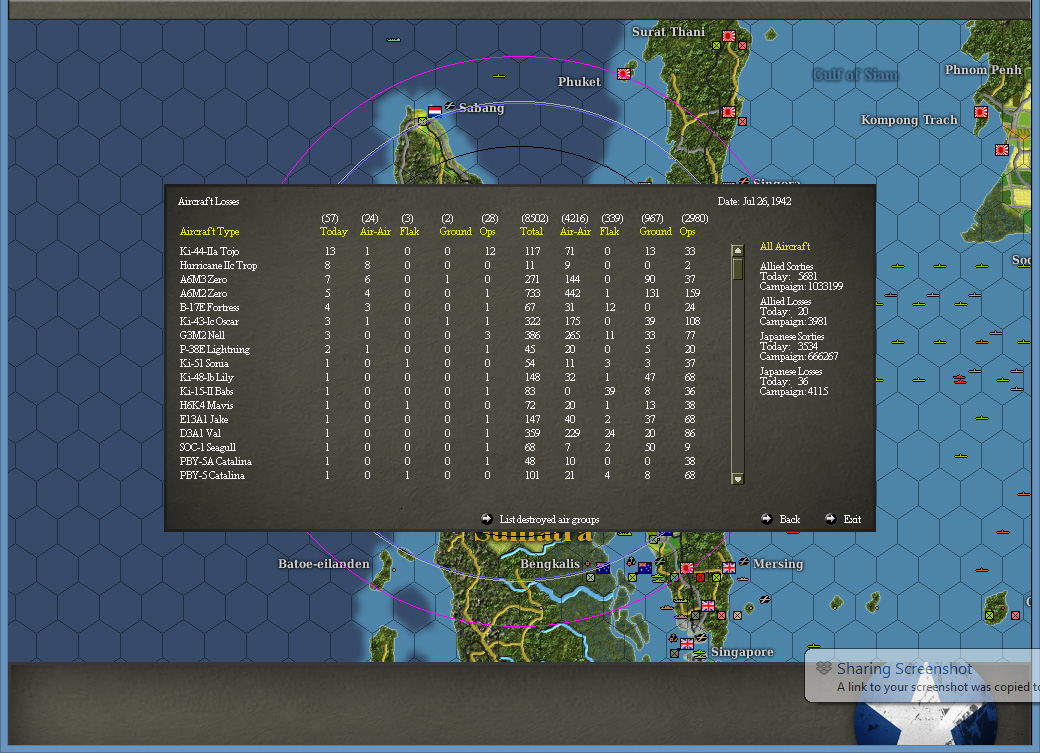Click the British flag base at Singapore
The image size is (1040, 753).
tap(687, 643)
